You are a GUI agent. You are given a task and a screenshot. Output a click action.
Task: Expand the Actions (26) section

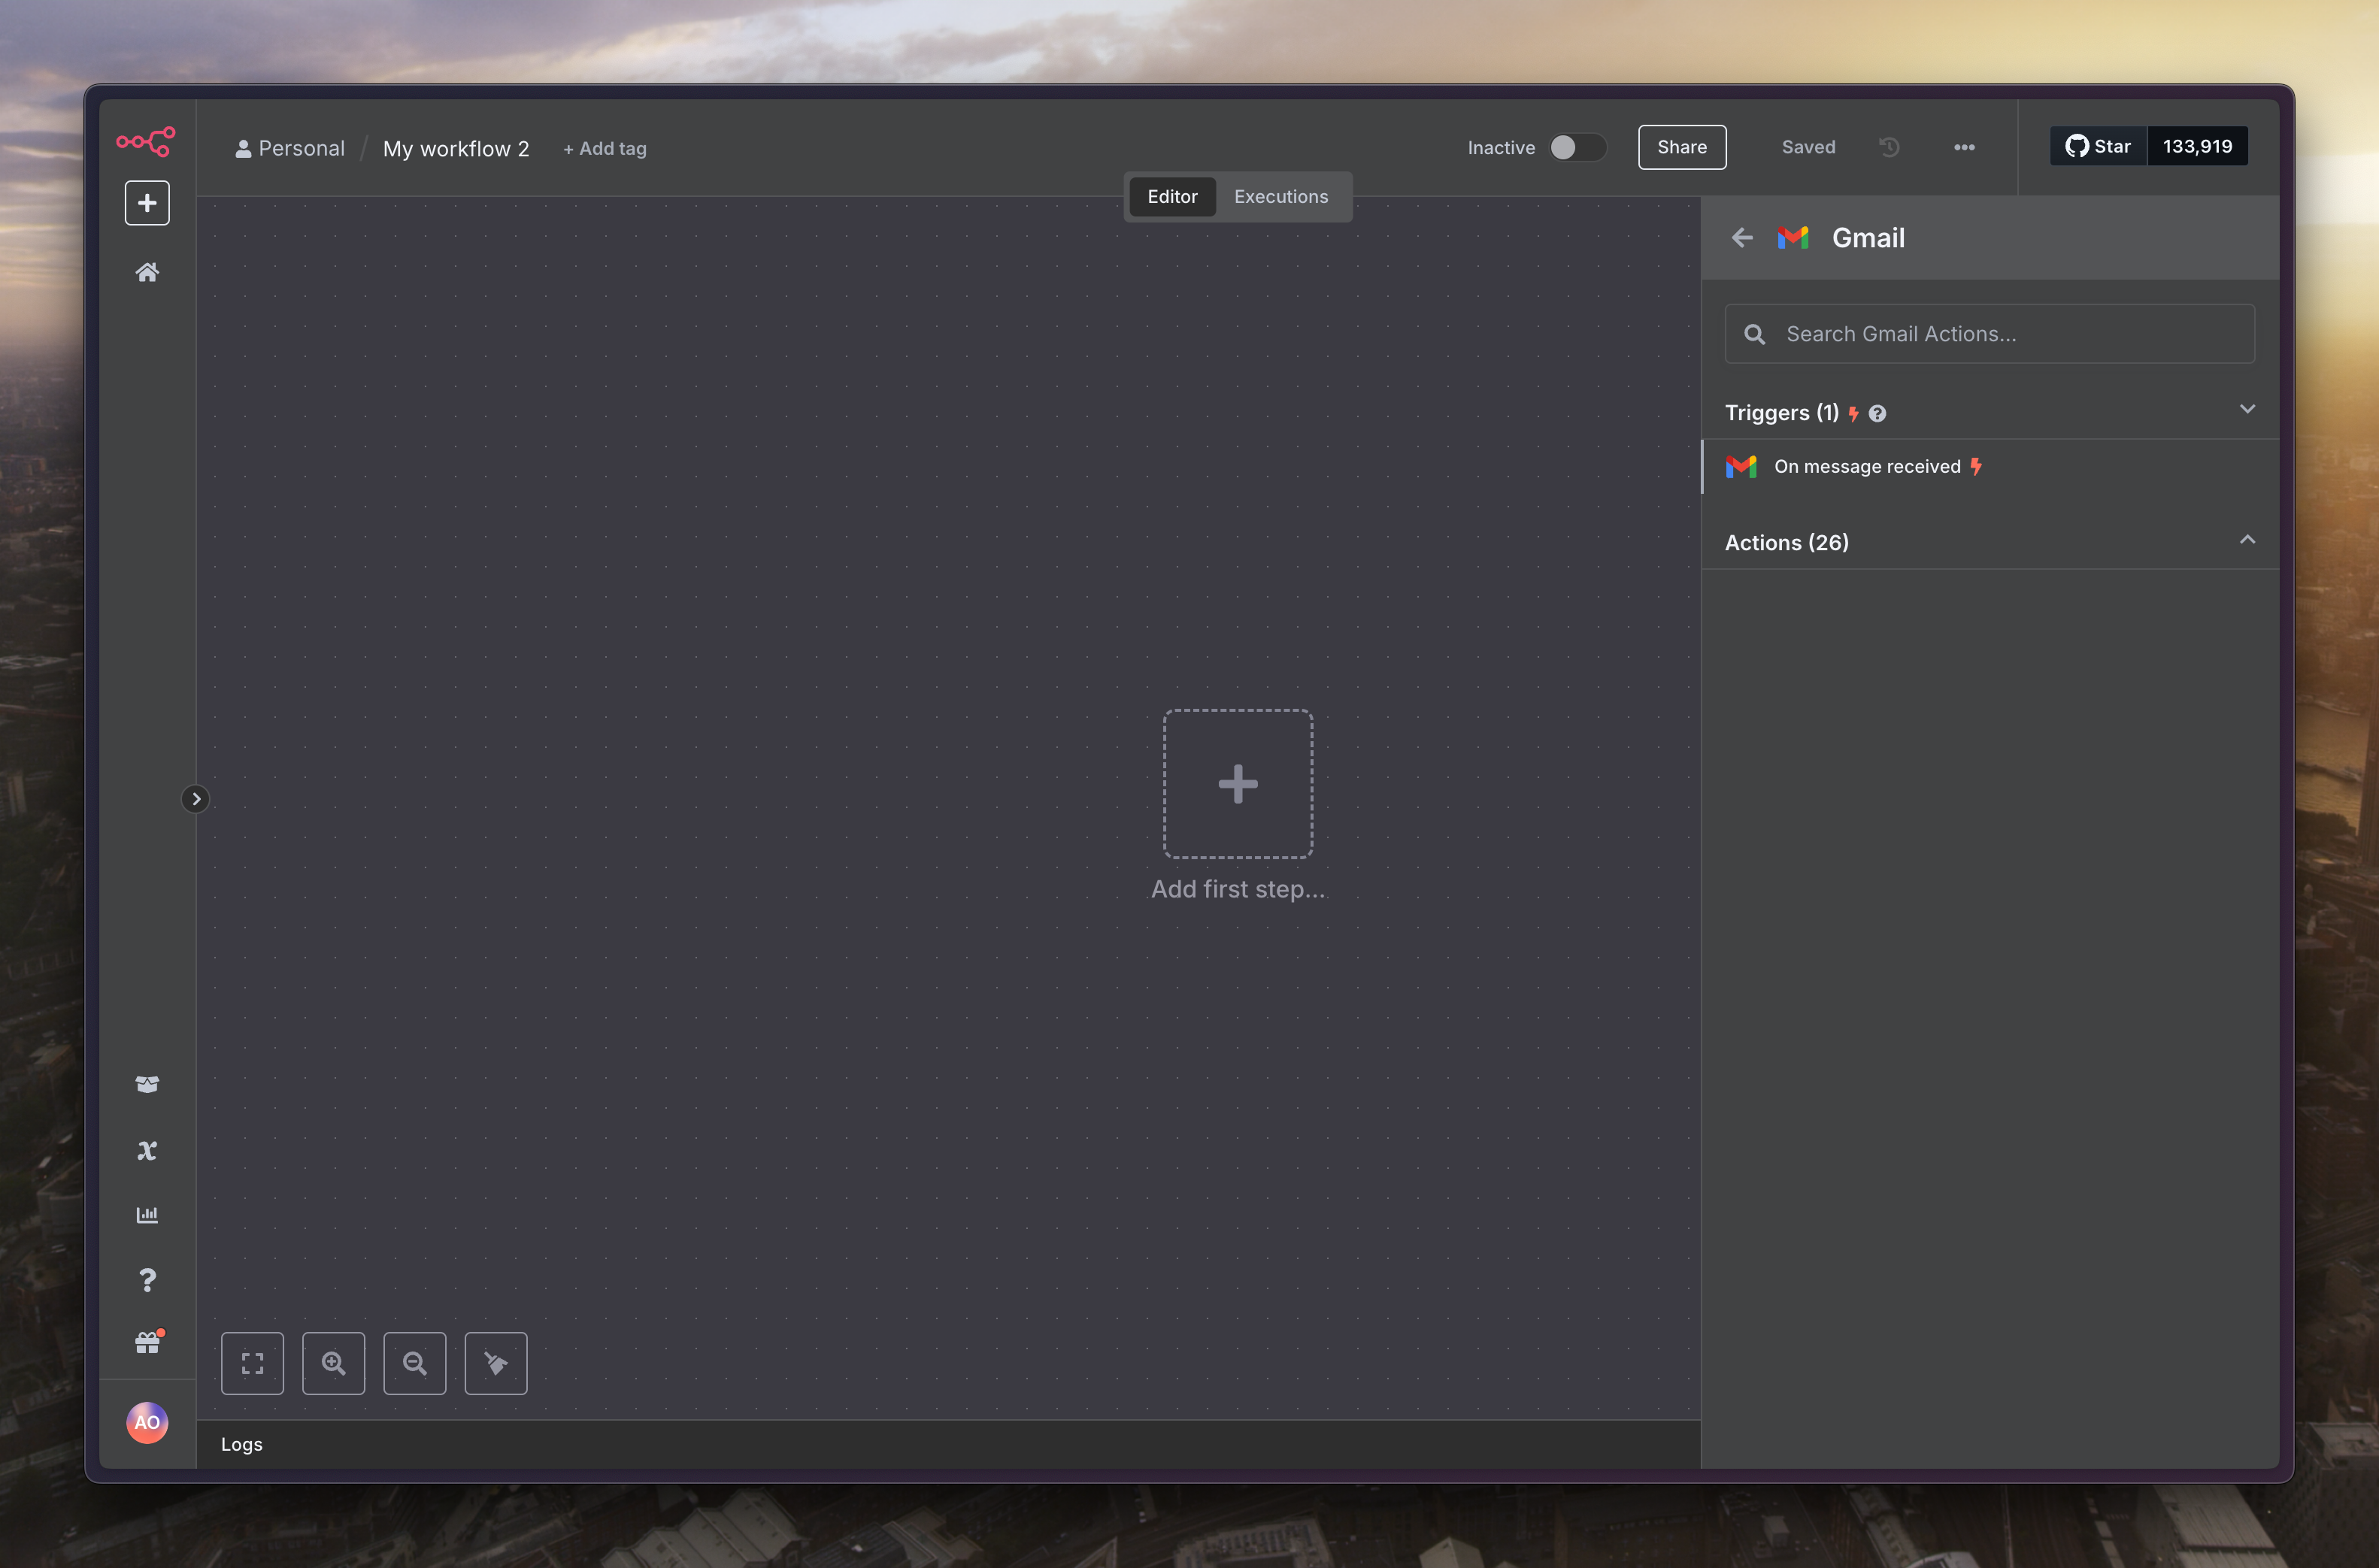[x=2246, y=541]
